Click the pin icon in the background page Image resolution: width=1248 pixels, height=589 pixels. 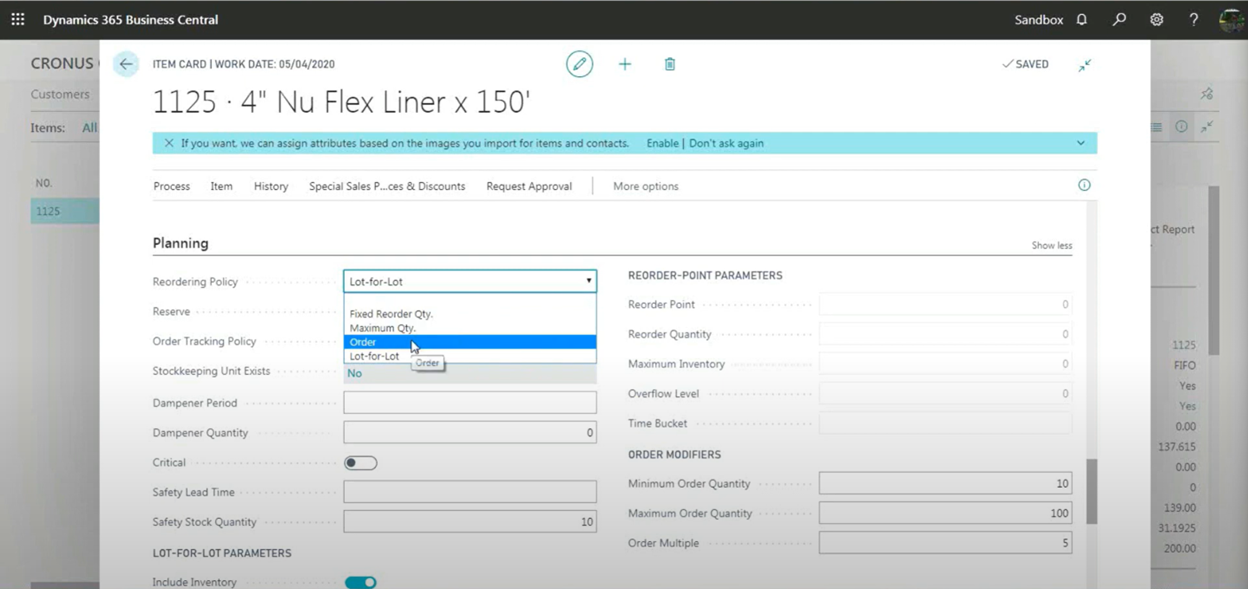1207,94
